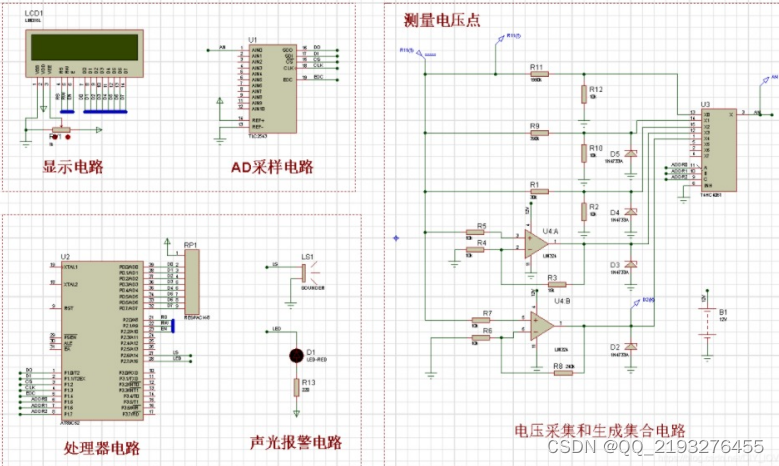Select resistor R9
This screenshot has width=779, height=466.
click(539, 133)
